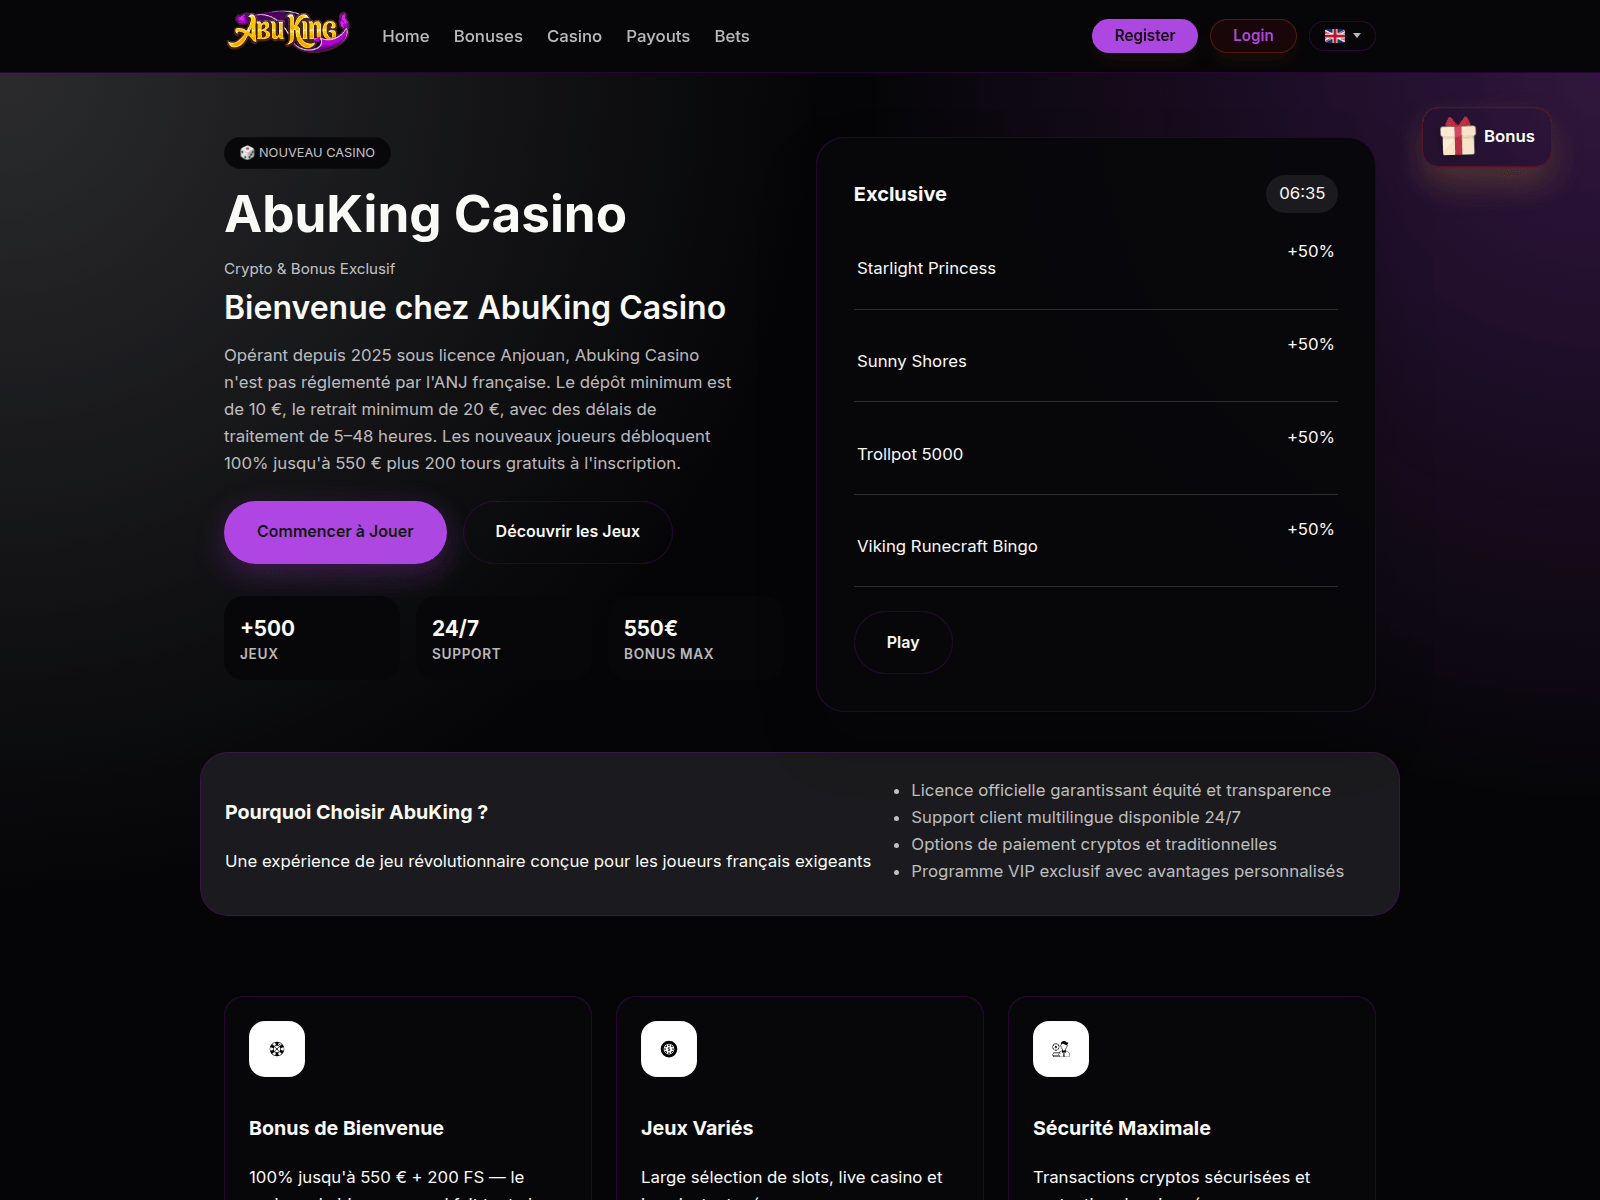This screenshot has height=1200, width=1600.
Task: Click the Jeux Variés slot wheel icon
Action: click(669, 1048)
